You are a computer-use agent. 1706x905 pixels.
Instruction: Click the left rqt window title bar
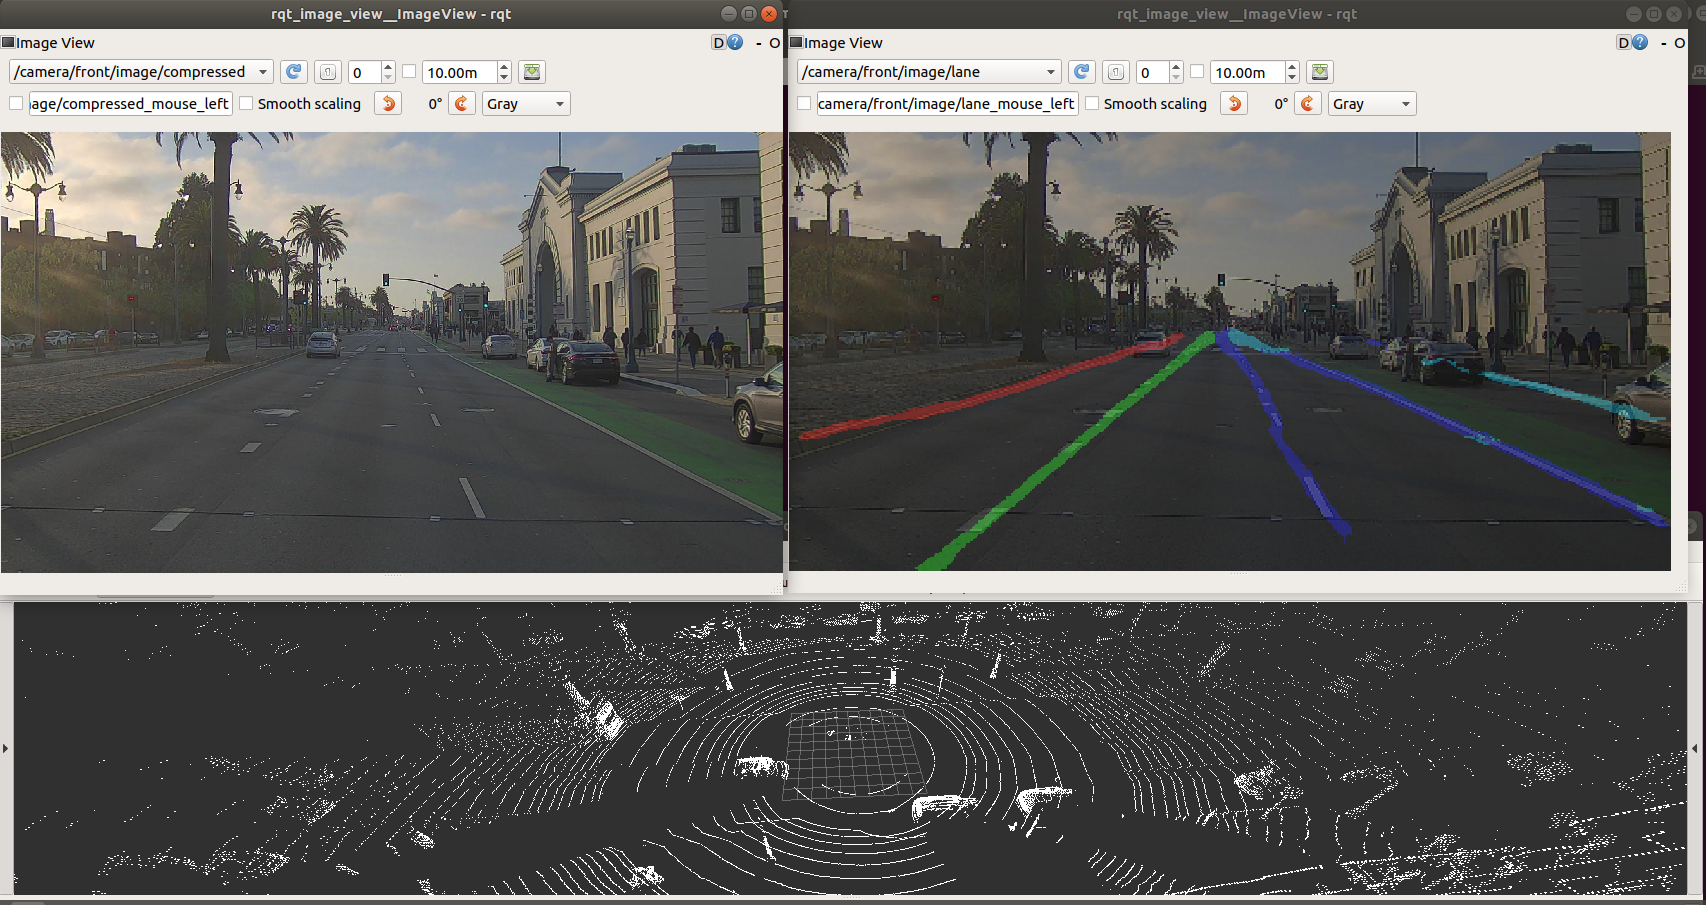(x=391, y=14)
